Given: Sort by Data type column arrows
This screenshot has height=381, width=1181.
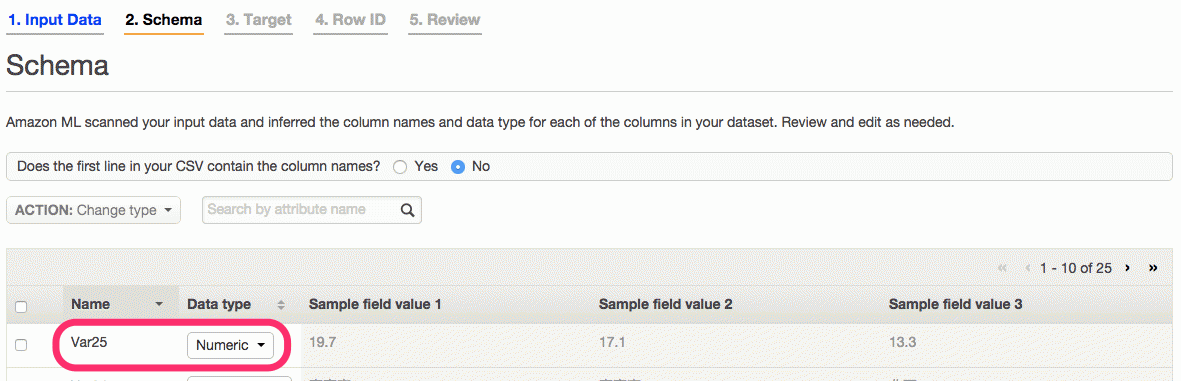Looking at the screenshot, I should pyautogui.click(x=281, y=305).
